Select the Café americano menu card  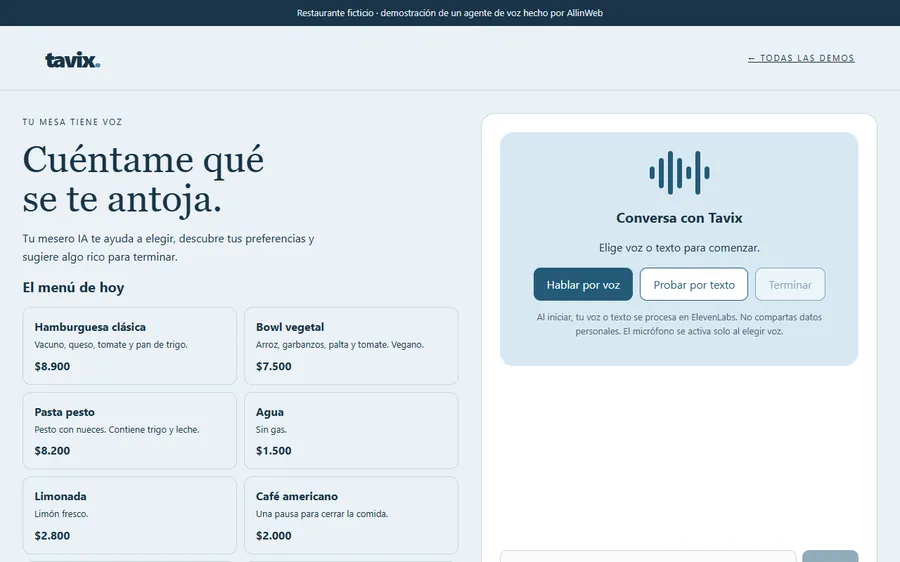pyautogui.click(x=351, y=515)
